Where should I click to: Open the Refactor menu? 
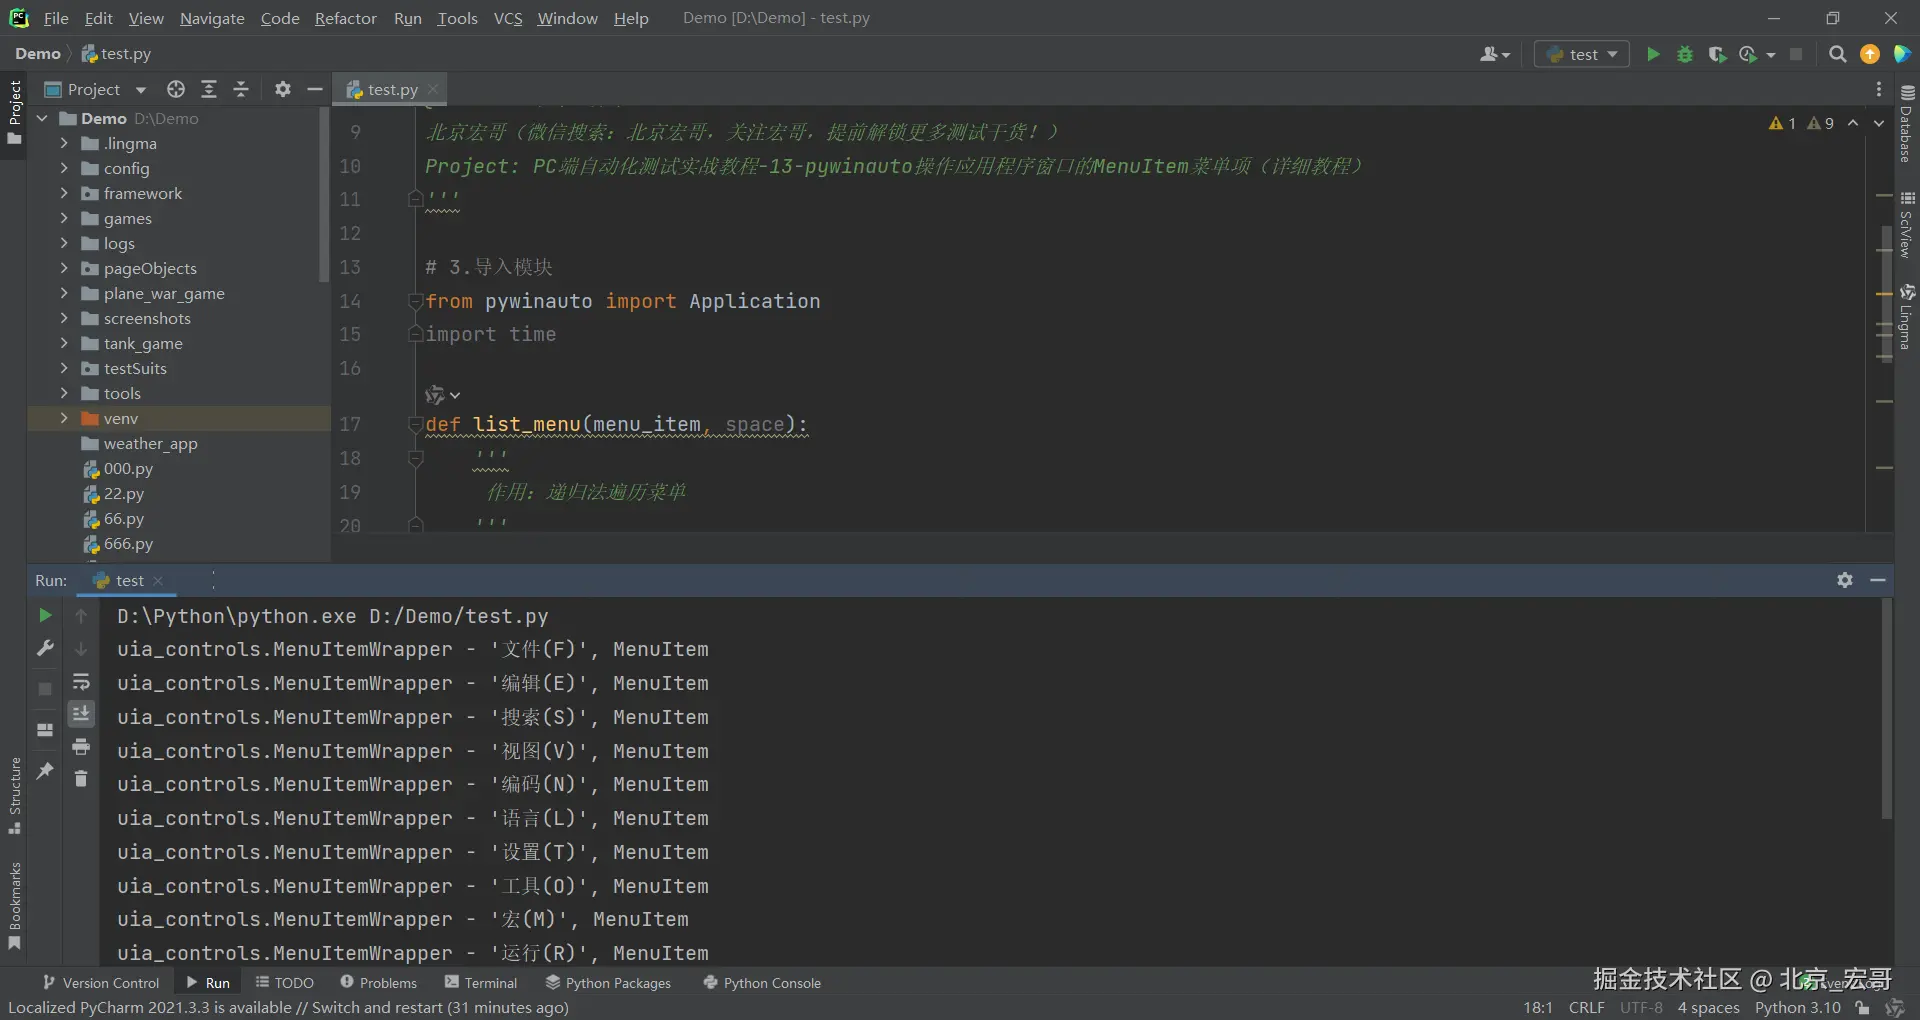pos(345,18)
